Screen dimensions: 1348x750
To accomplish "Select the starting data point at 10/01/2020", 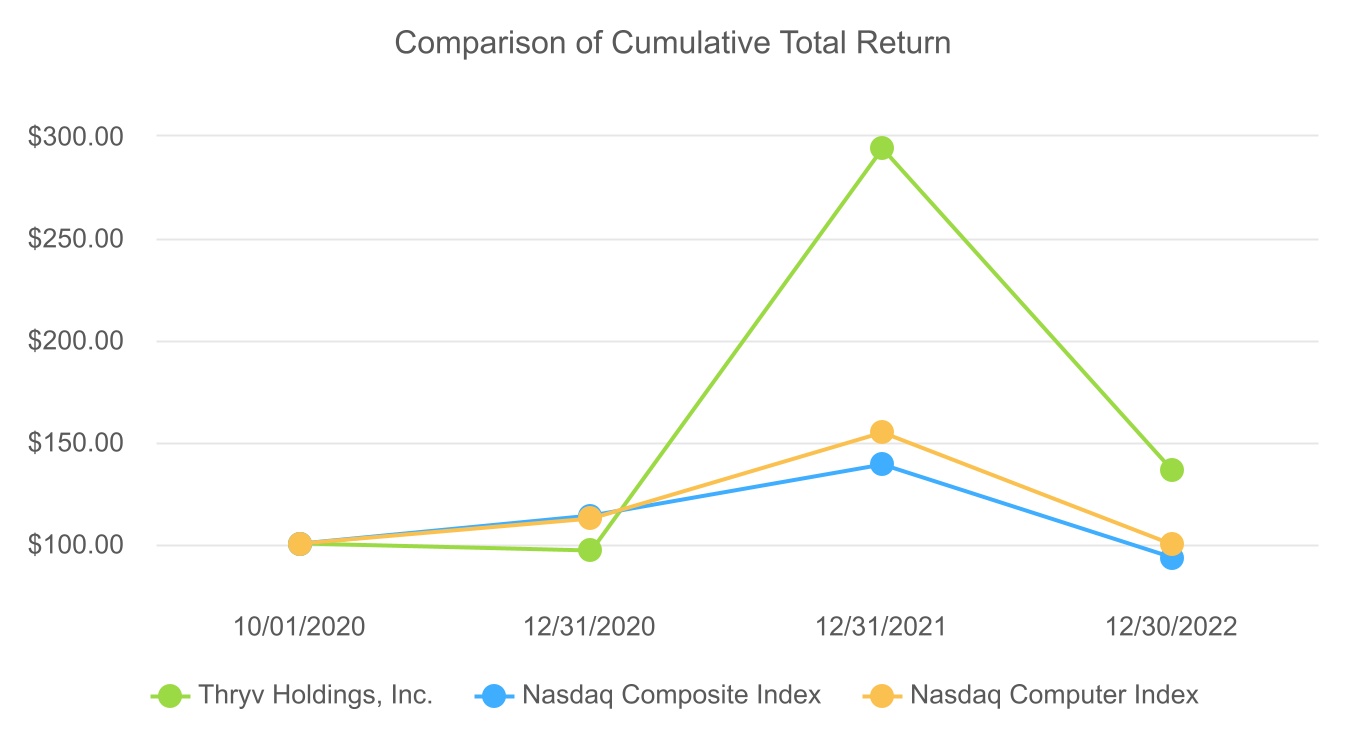I will click(299, 544).
